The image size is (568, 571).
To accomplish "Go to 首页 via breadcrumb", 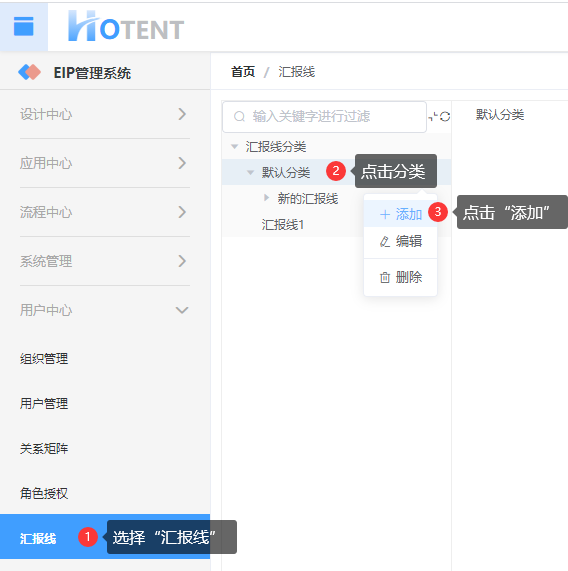I will click(243, 72).
